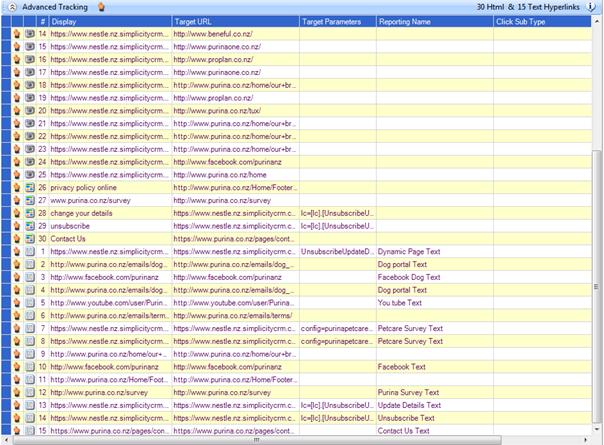Click tracking hand icon of unsubscribe row 29

pyautogui.click(x=17, y=226)
